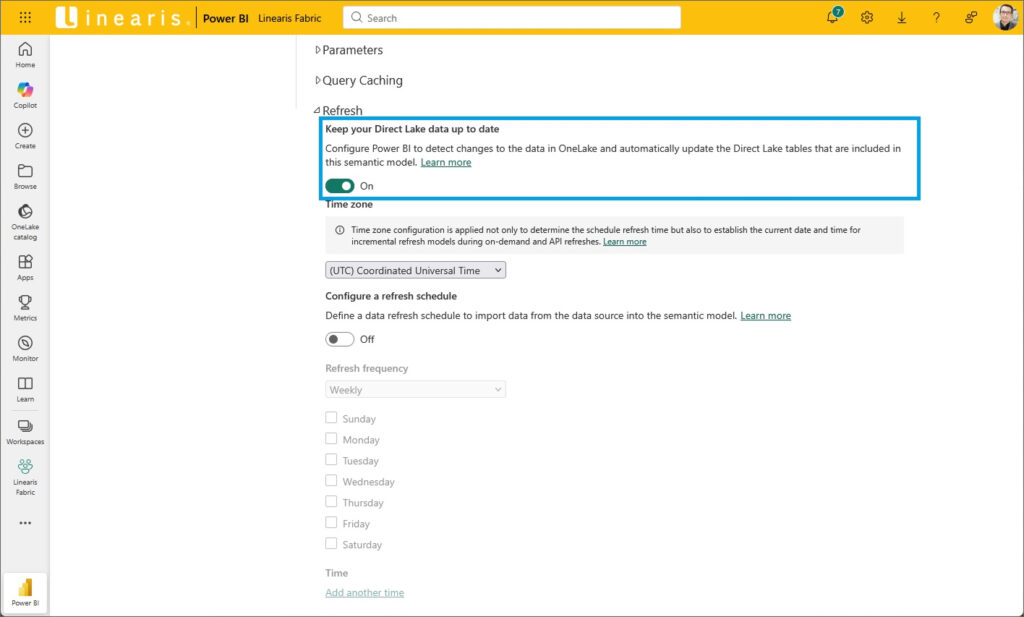Click the Search box in header
This screenshot has height=617, width=1024.
point(511,17)
